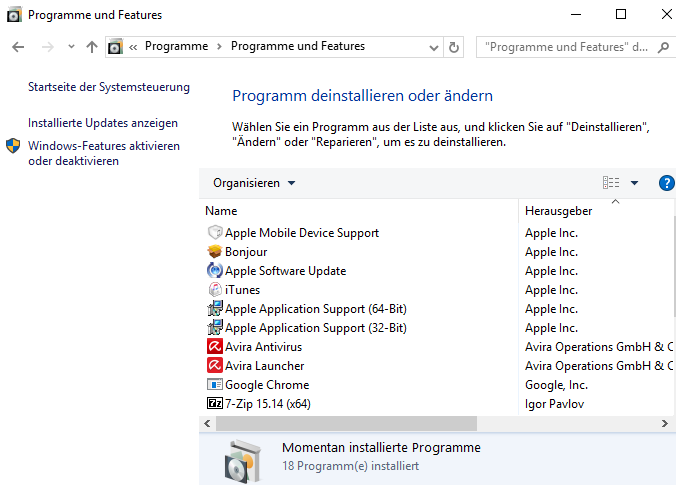Image resolution: width=676 pixels, height=485 pixels.
Task: Click the search magnifier icon
Action: click(663, 47)
